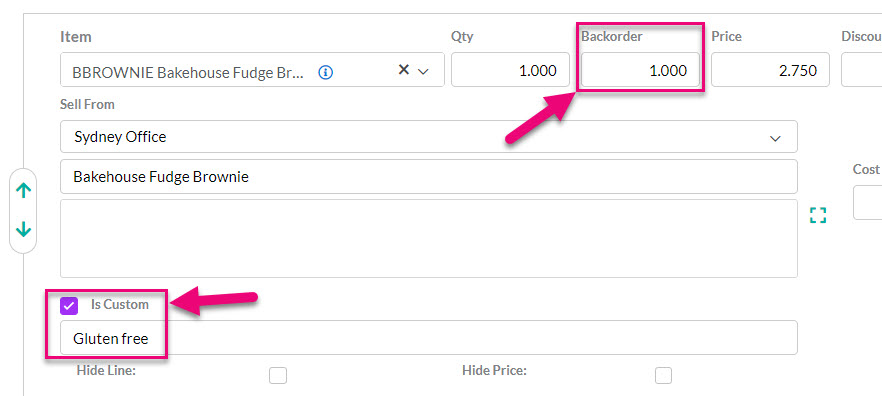This screenshot has height=396, width=882.
Task: Select the Backorder quantity field
Action: [x=640, y=70]
